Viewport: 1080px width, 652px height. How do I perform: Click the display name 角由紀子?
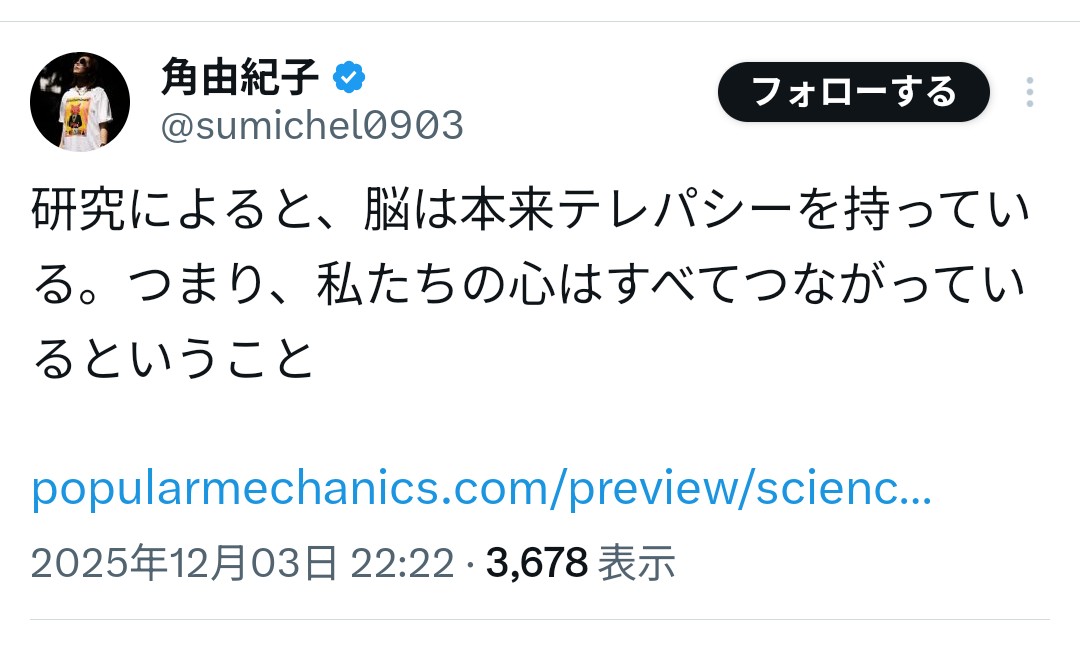click(240, 78)
